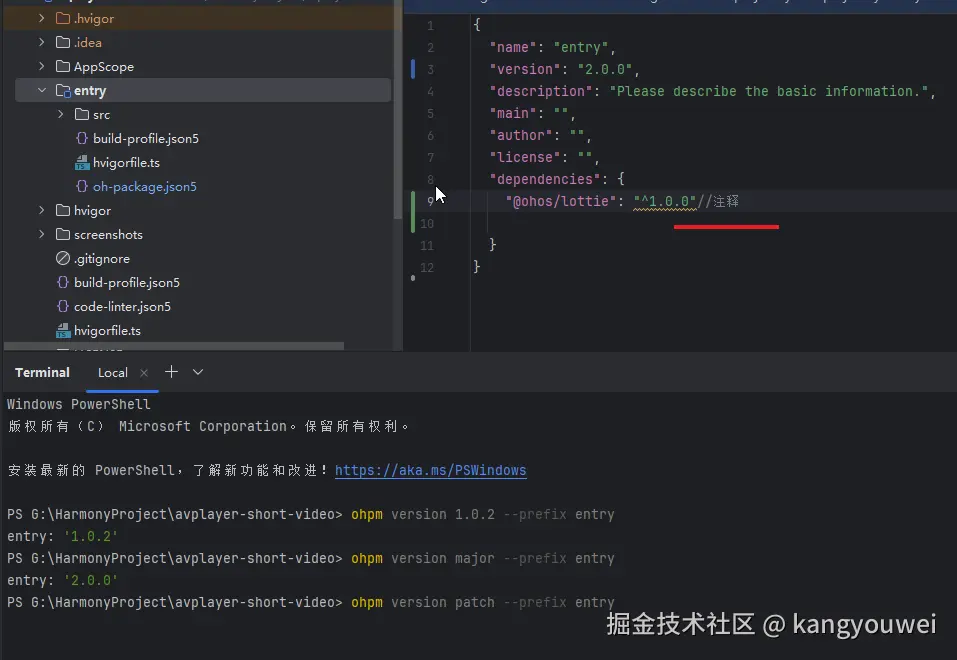Image resolution: width=957 pixels, height=660 pixels.
Task: Click the Windows PowerShell terminal line
Action: 79,404
